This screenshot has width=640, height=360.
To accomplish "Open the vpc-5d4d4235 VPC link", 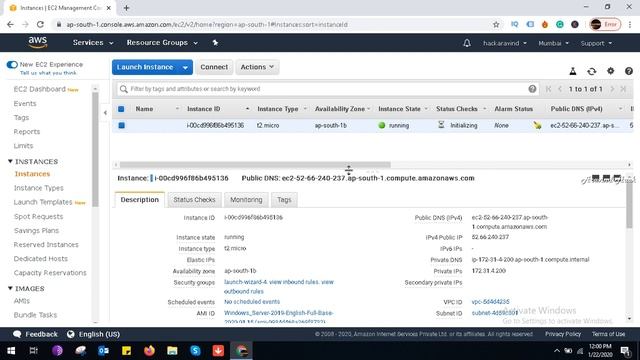I will click(490, 302).
